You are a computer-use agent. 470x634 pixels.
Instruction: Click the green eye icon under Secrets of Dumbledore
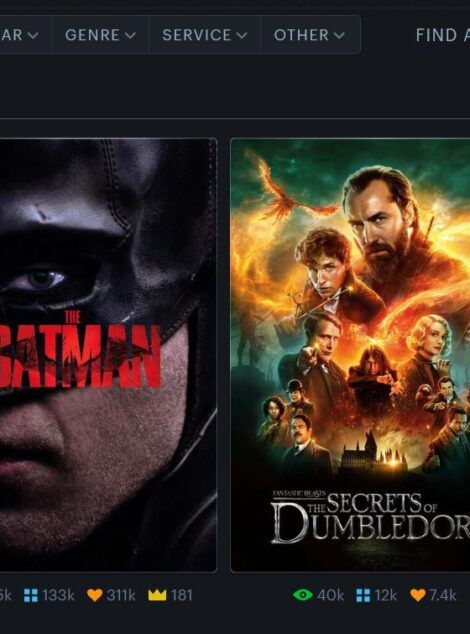coord(303,595)
